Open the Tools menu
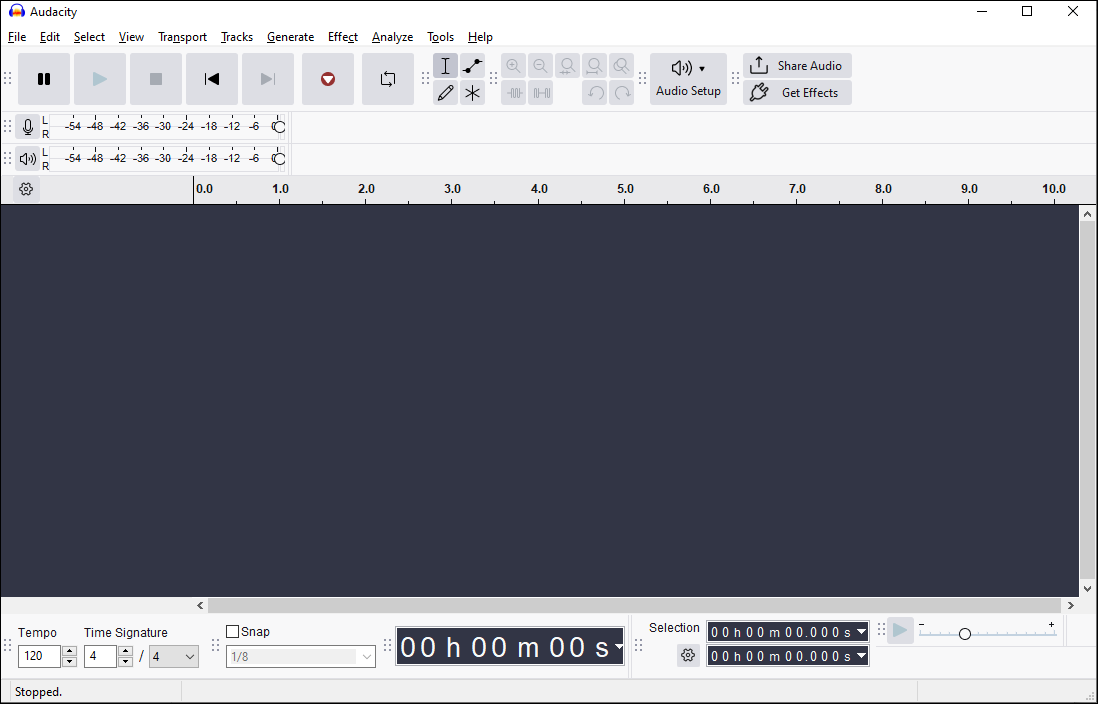Screen dimensions: 1098x704 click(x=440, y=37)
